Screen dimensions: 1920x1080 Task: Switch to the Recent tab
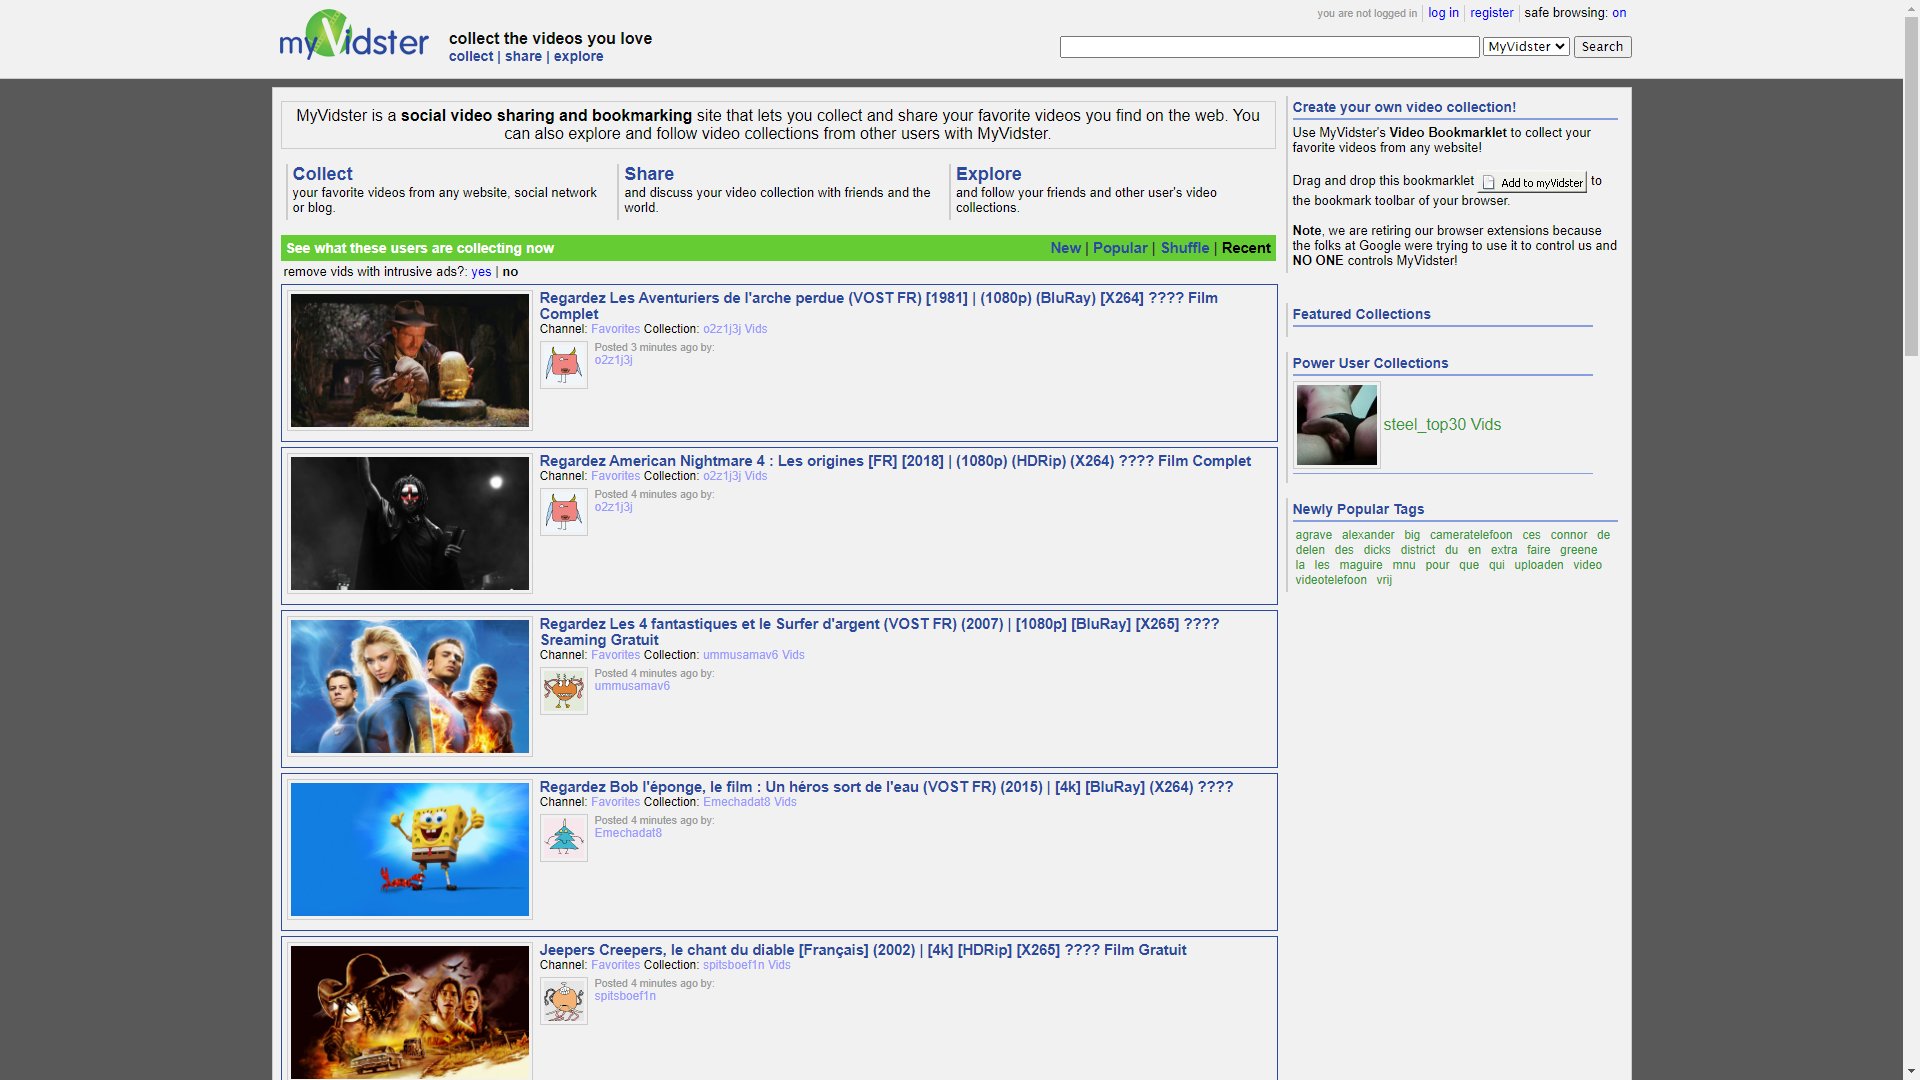point(1246,248)
